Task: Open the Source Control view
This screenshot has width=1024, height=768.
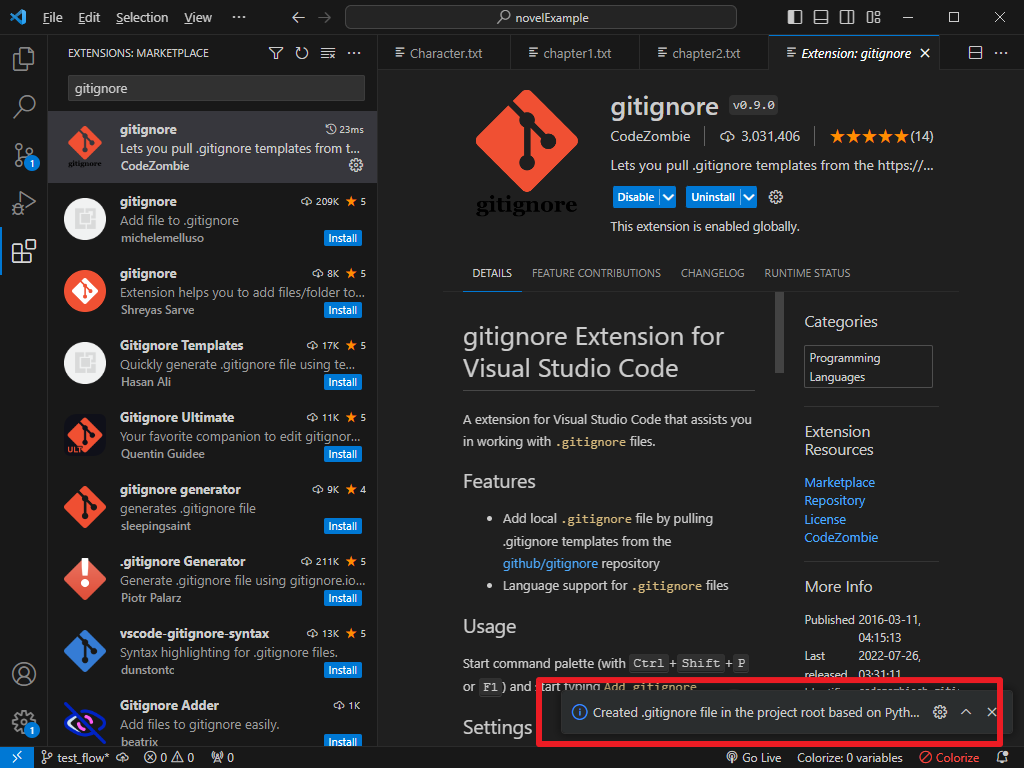Action: pos(24,155)
